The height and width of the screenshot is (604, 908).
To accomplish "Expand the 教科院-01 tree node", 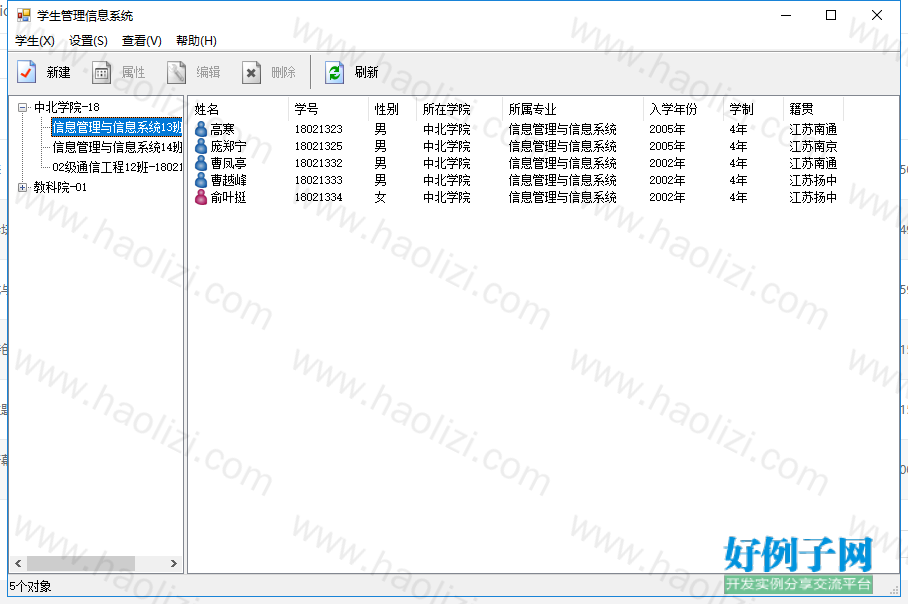I will pyautogui.click(x=22, y=187).
